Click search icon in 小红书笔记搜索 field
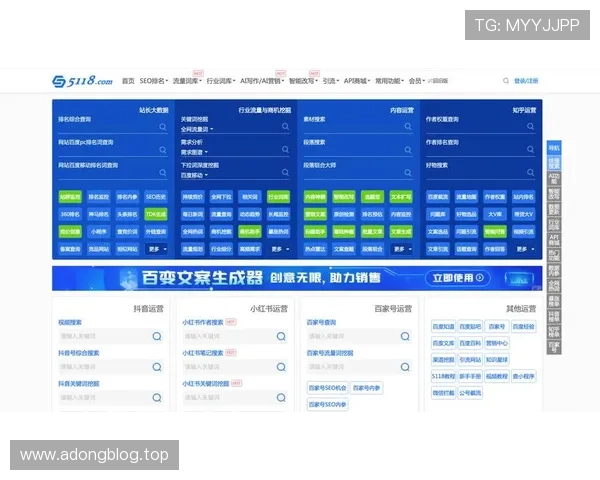The width and height of the screenshot is (600, 480). pyautogui.click(x=281, y=367)
